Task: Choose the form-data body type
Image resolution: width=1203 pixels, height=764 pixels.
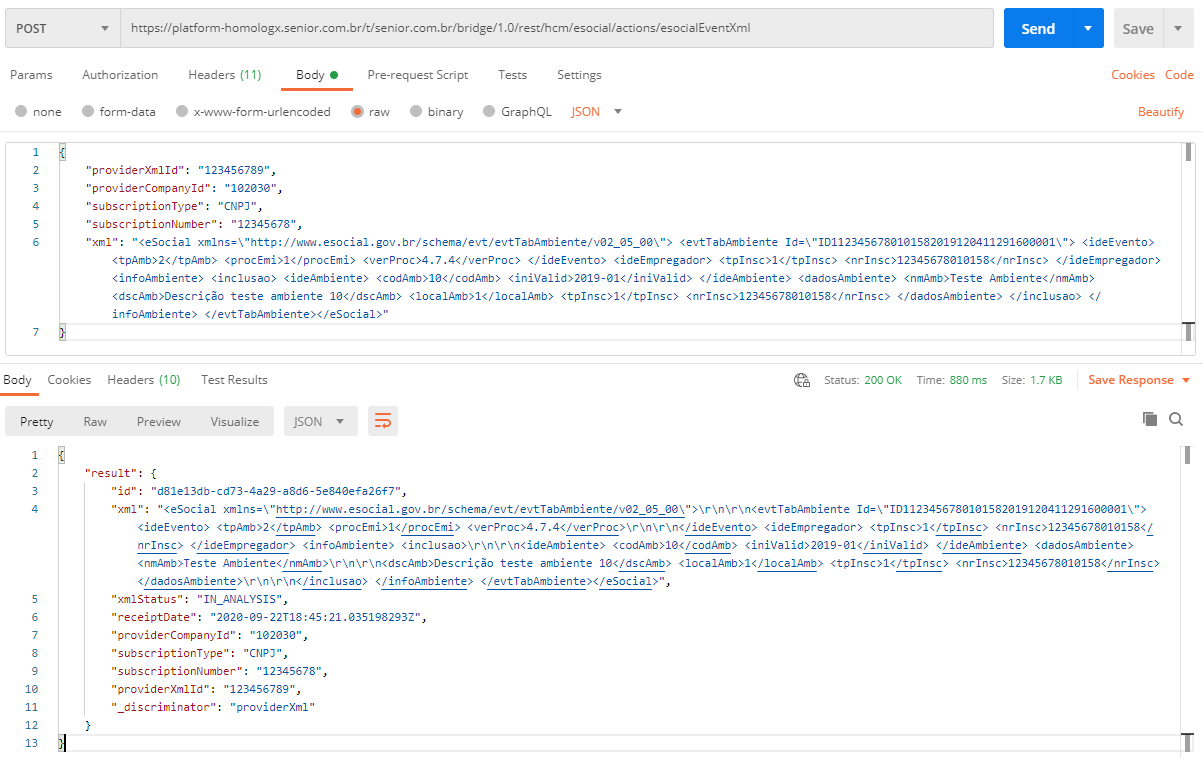Action: click(x=88, y=112)
